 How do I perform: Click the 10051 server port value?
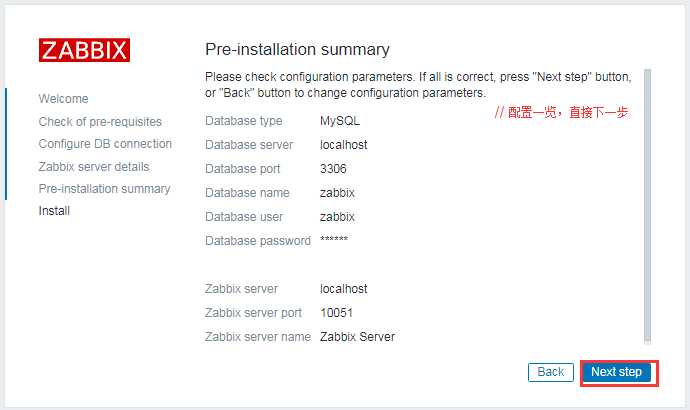pos(336,313)
